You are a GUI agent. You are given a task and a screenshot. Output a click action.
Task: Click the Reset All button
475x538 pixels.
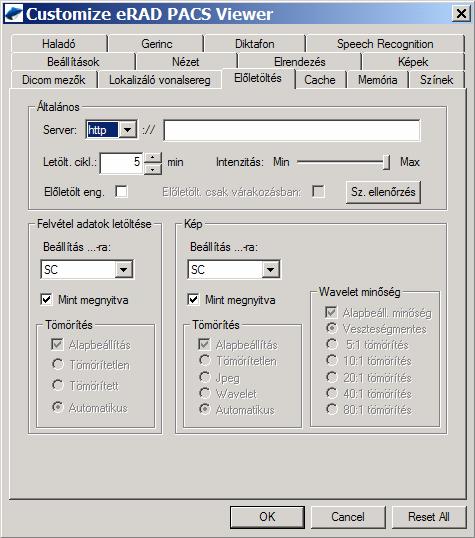point(429,517)
